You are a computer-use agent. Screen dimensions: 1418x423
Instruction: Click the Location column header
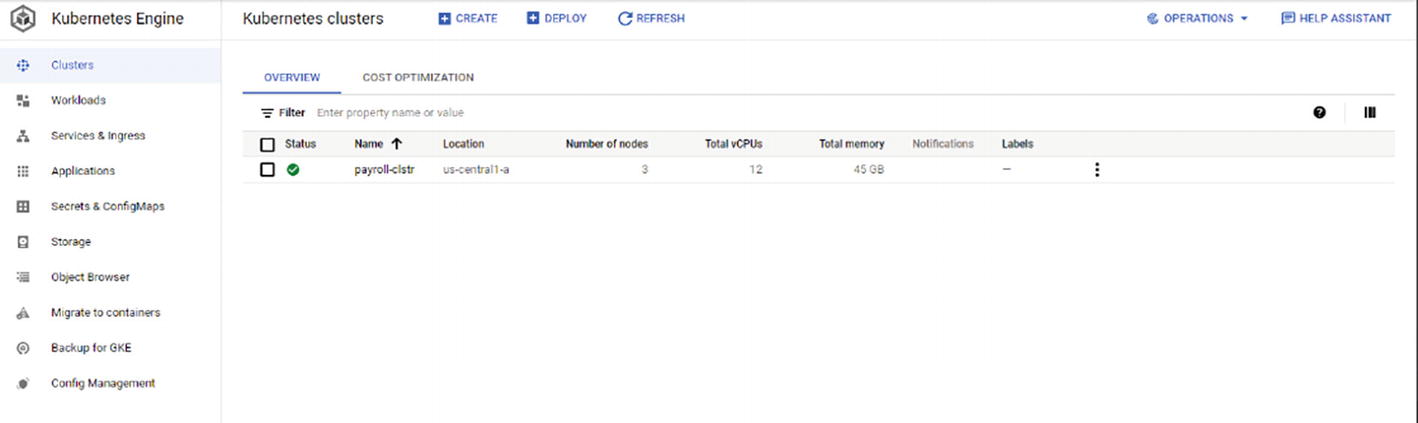pyautogui.click(x=463, y=144)
